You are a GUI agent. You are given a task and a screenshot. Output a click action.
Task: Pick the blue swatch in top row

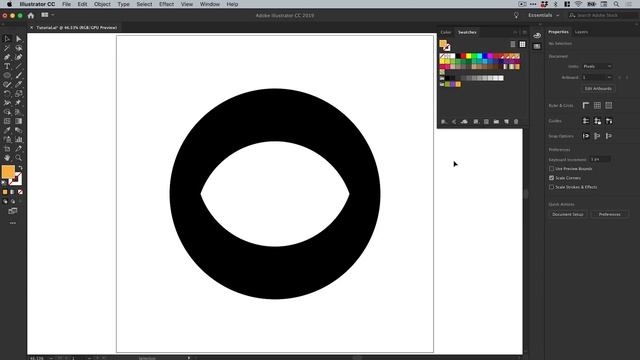(484, 56)
